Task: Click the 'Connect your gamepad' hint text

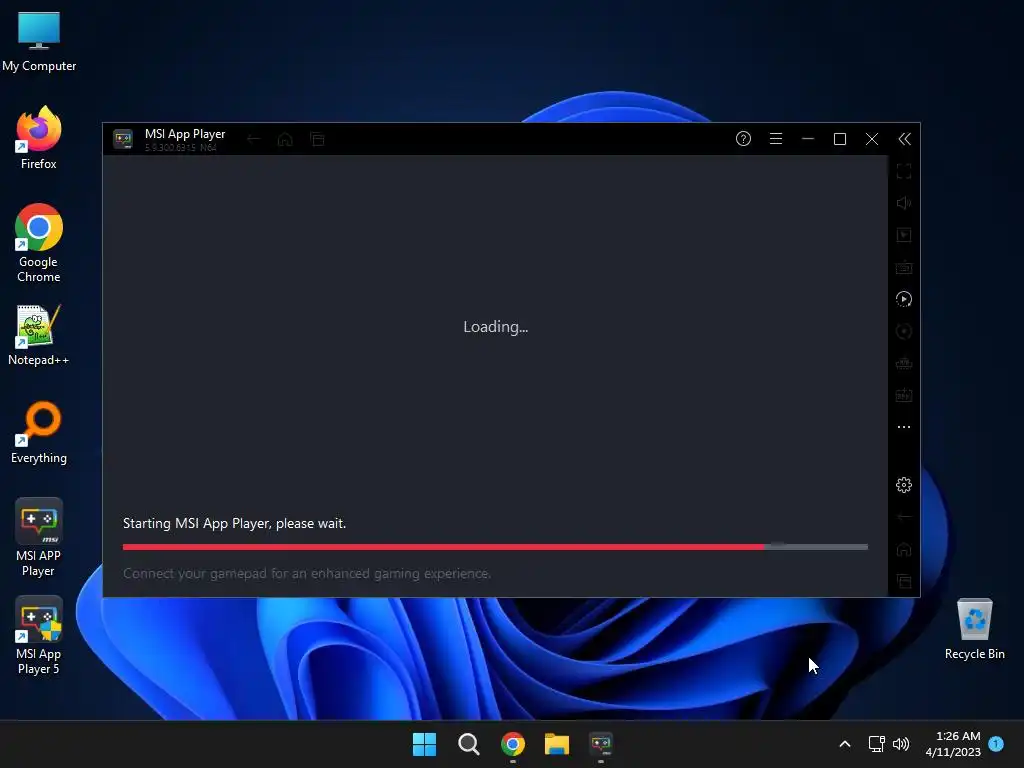Action: click(307, 573)
